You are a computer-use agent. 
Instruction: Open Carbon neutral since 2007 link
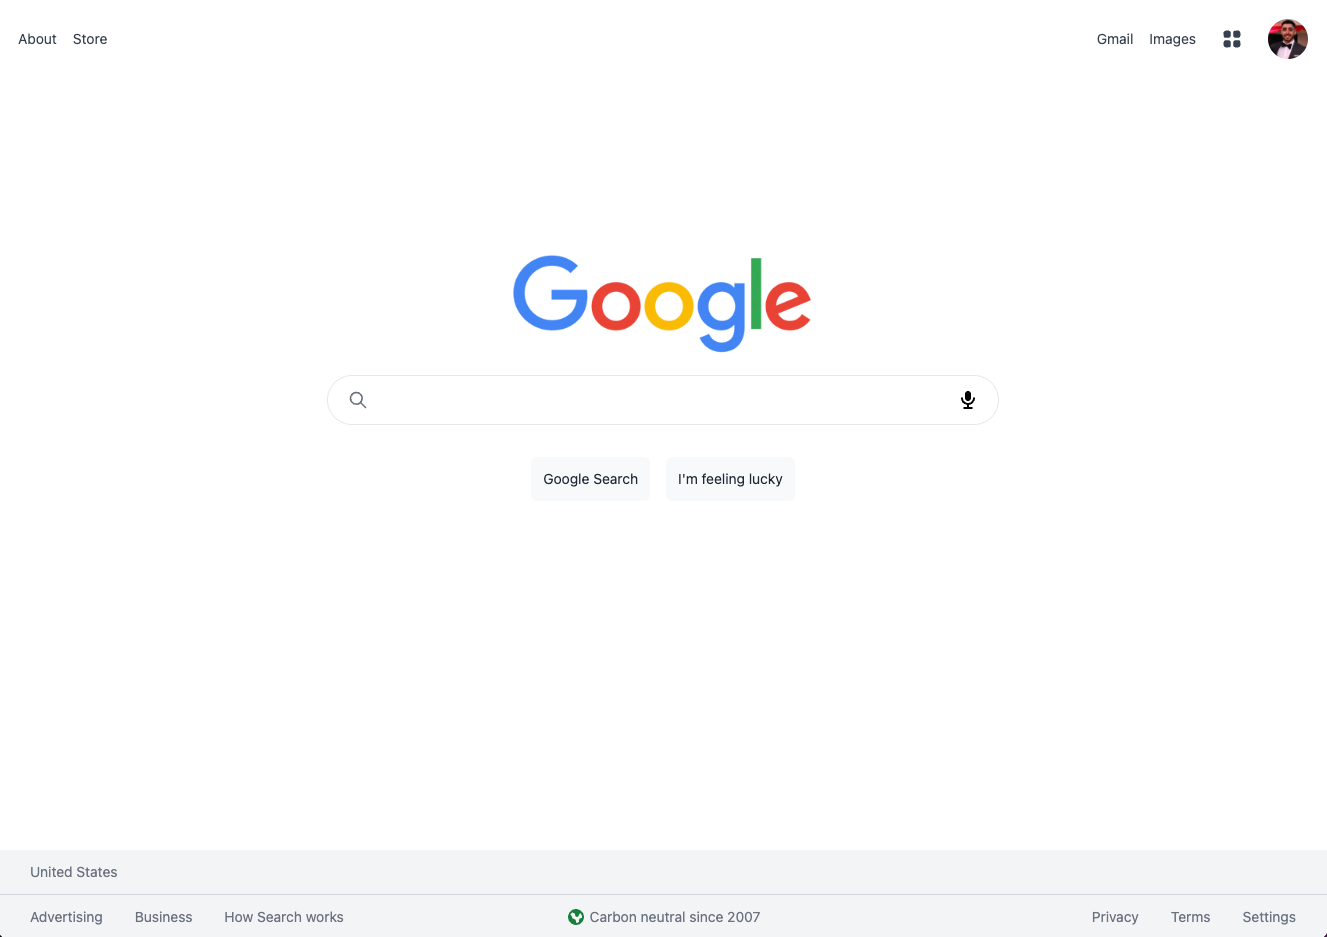(675, 917)
